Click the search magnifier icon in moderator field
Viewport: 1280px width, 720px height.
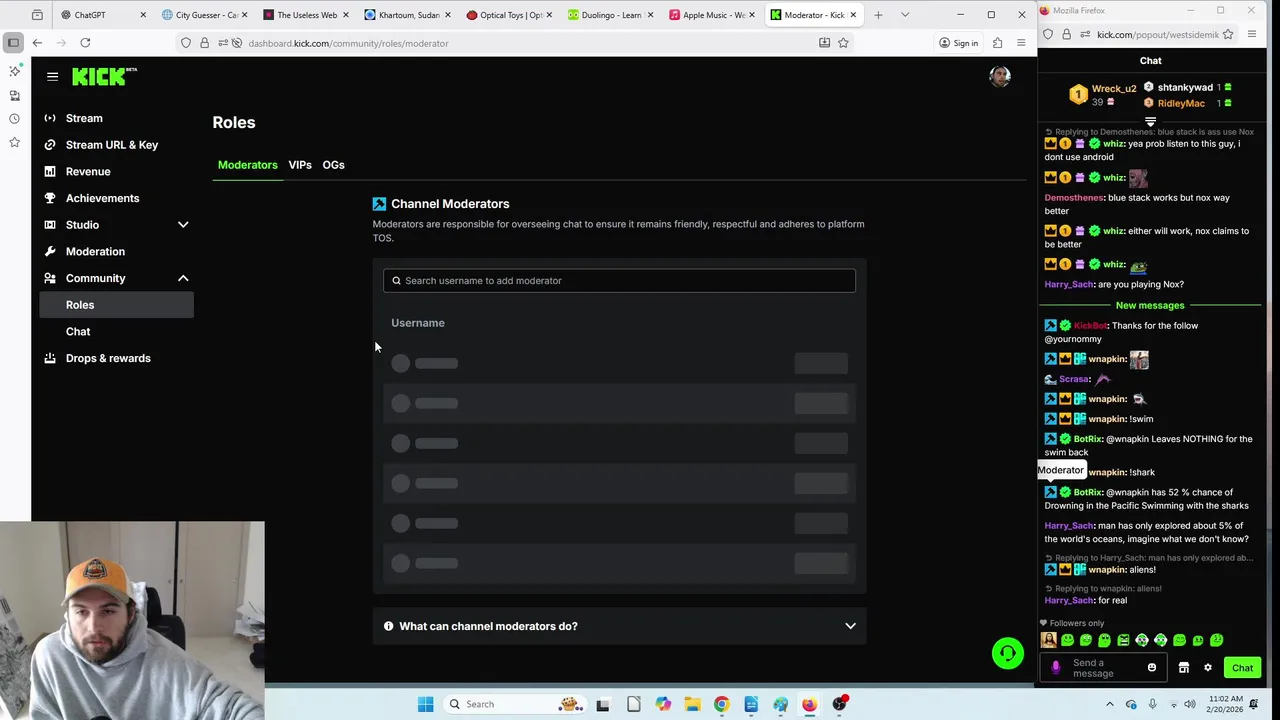pos(396,281)
